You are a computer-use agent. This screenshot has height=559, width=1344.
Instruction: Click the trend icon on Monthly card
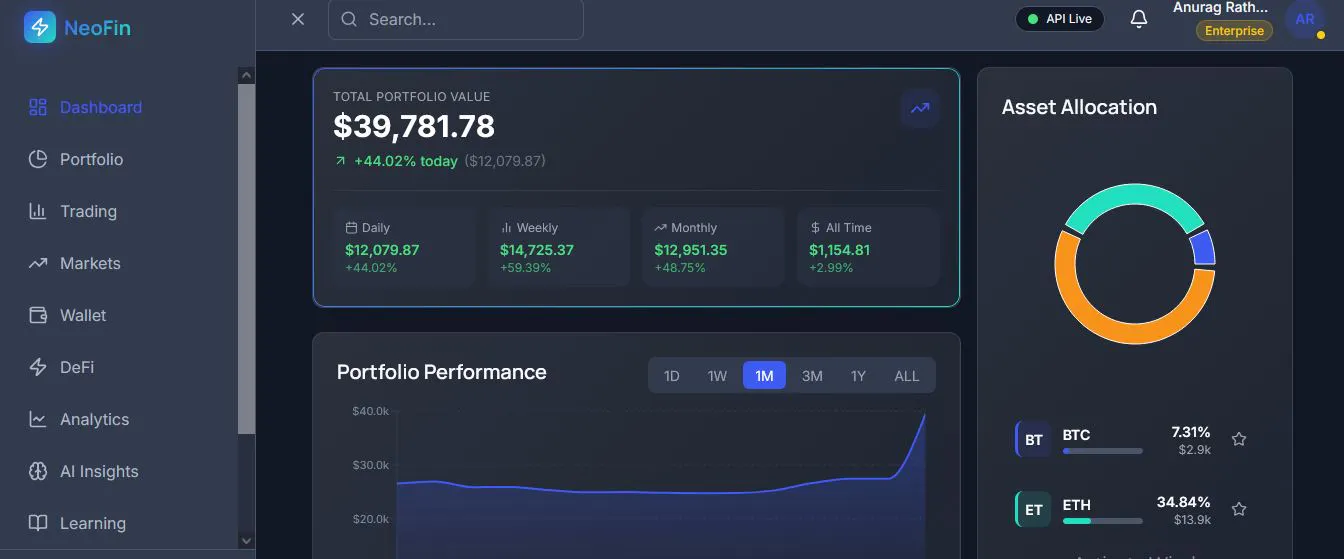tap(660, 228)
